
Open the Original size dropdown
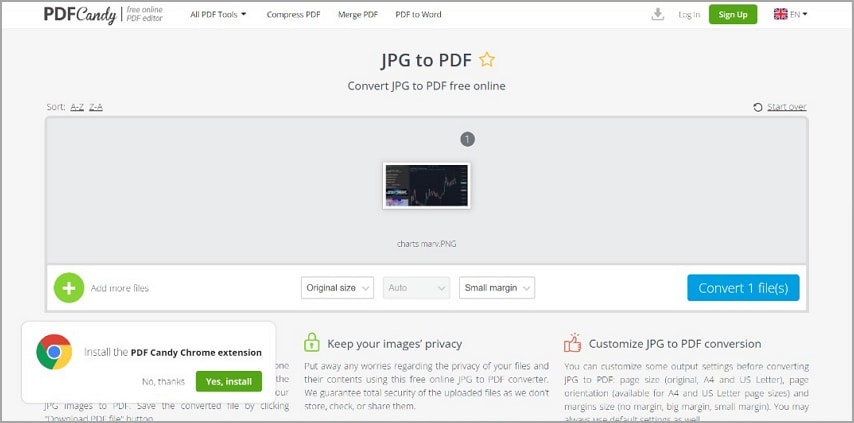[x=337, y=288]
